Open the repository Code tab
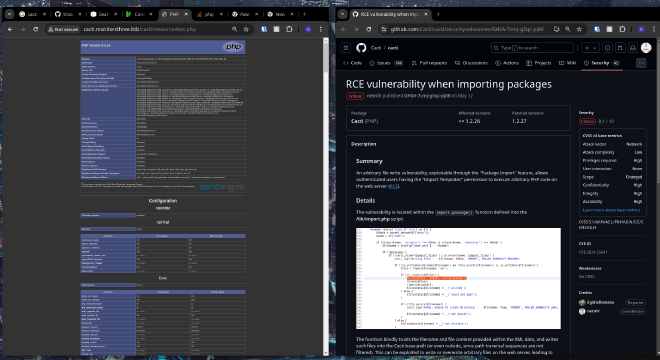This screenshot has width=660, height=360. [353, 63]
